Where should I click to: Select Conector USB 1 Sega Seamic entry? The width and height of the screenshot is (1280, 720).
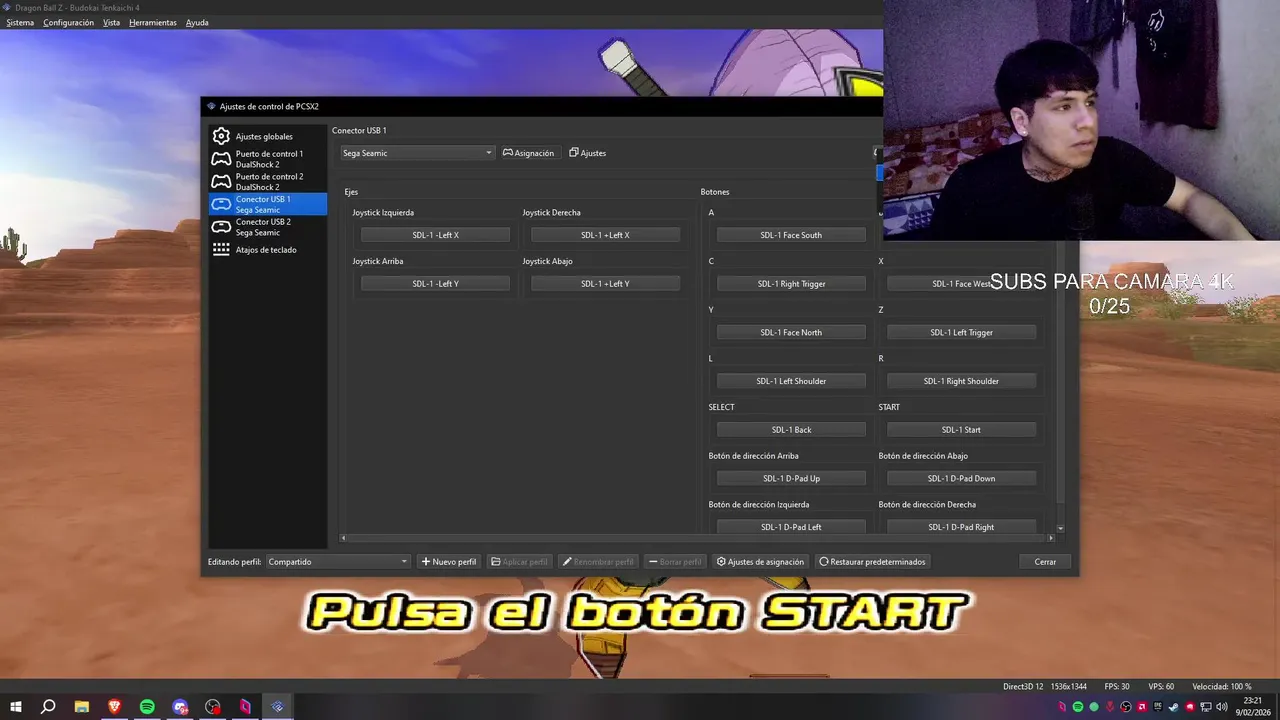(x=267, y=204)
